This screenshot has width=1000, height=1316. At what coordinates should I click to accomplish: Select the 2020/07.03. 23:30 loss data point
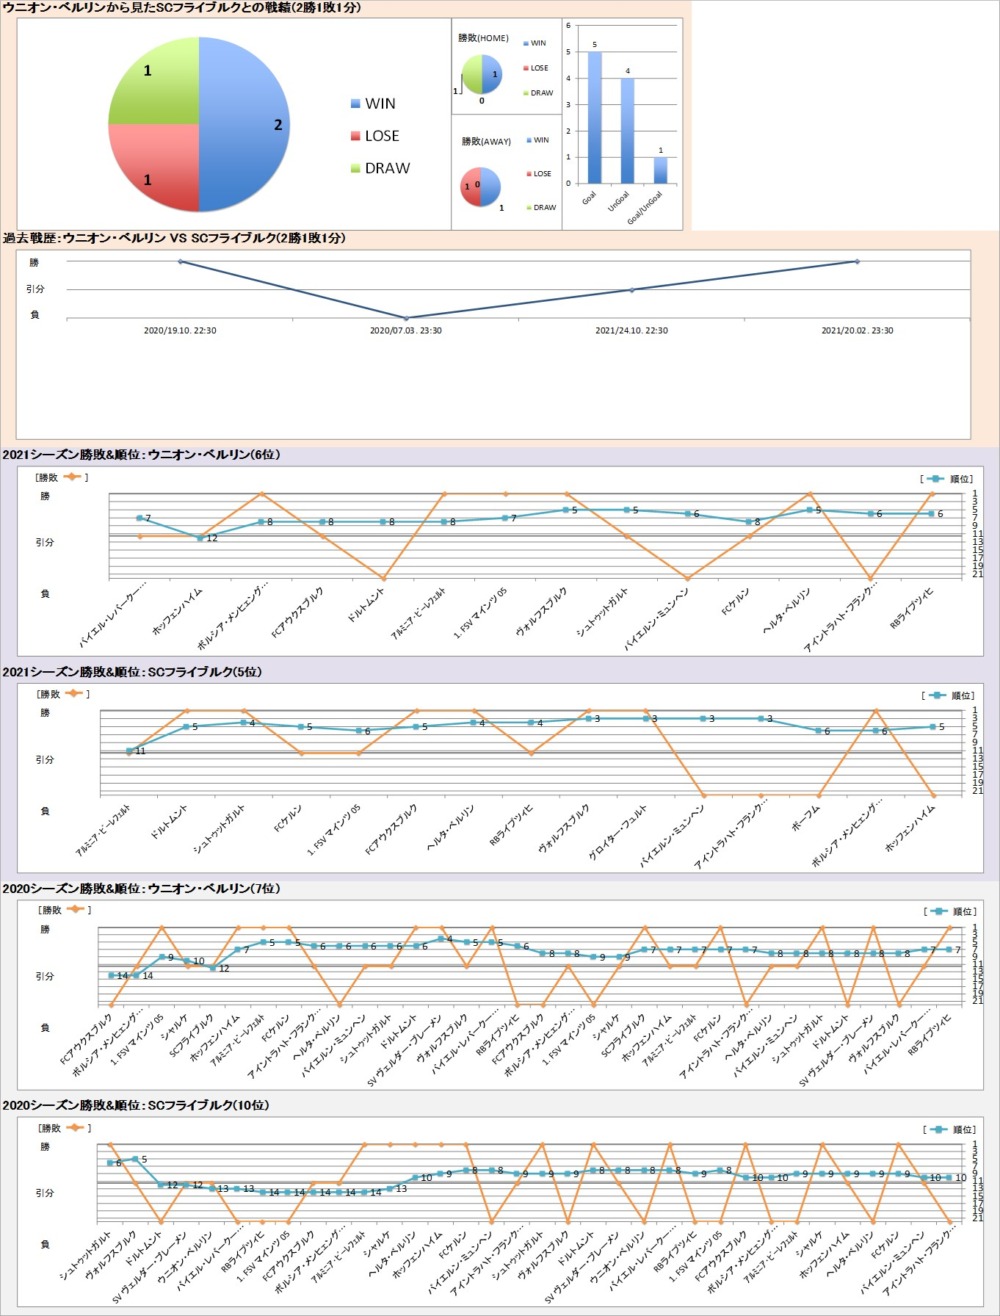click(x=406, y=318)
